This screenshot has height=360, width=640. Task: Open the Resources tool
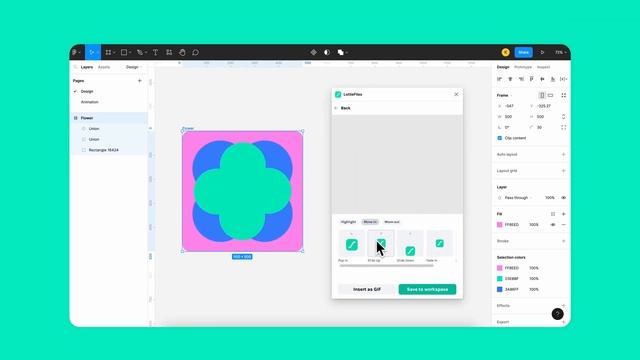coord(169,52)
